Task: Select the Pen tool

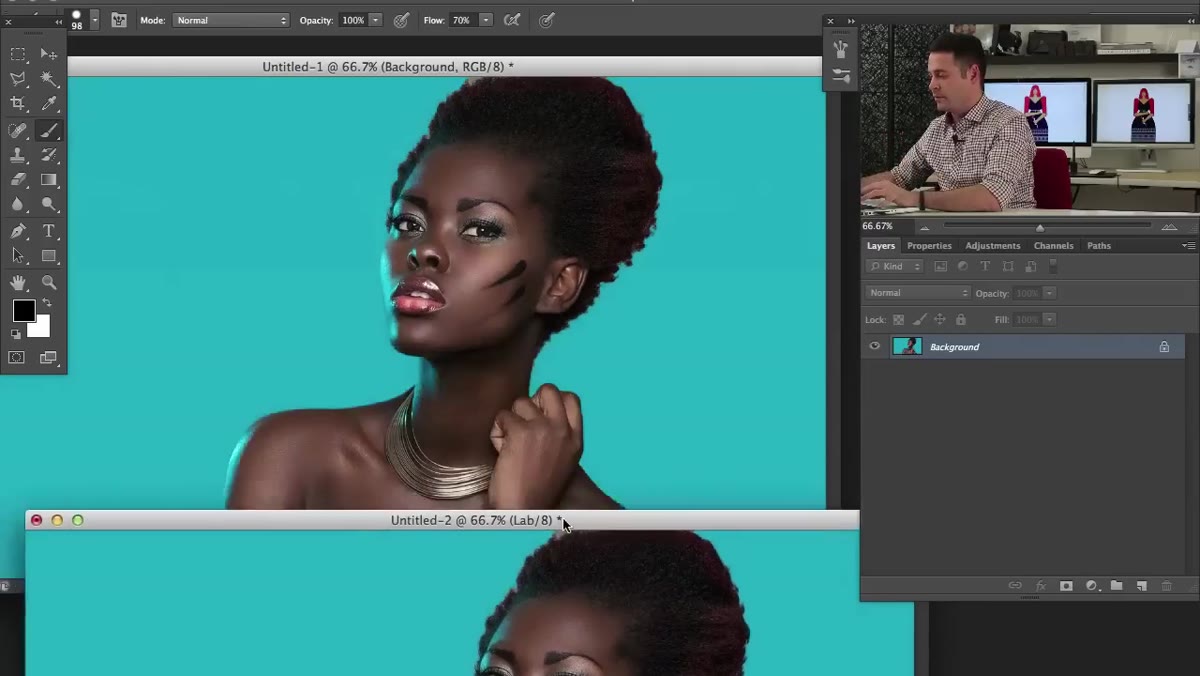Action: [18, 231]
